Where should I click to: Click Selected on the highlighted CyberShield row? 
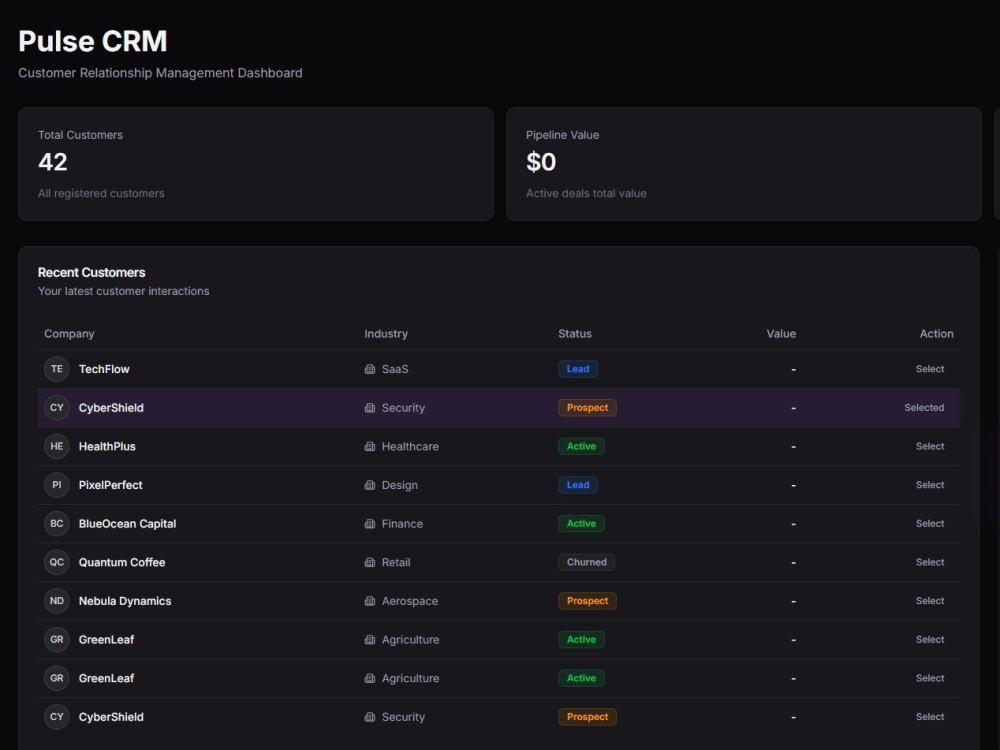924,408
